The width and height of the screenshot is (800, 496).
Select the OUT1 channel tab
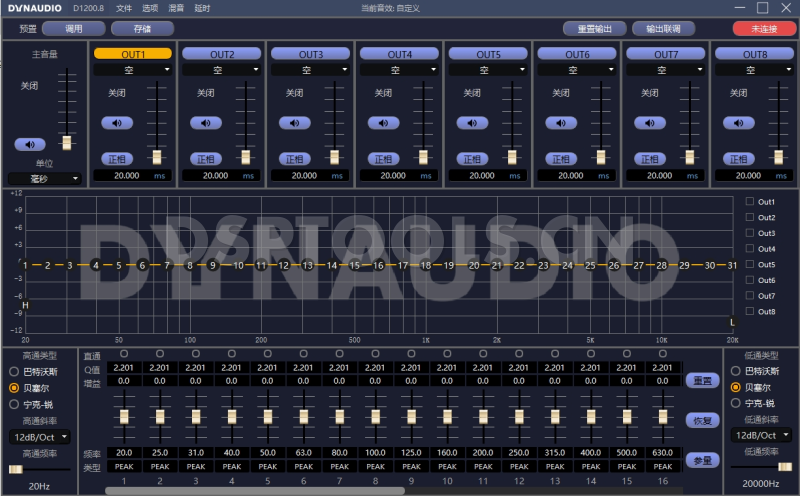tap(133, 54)
